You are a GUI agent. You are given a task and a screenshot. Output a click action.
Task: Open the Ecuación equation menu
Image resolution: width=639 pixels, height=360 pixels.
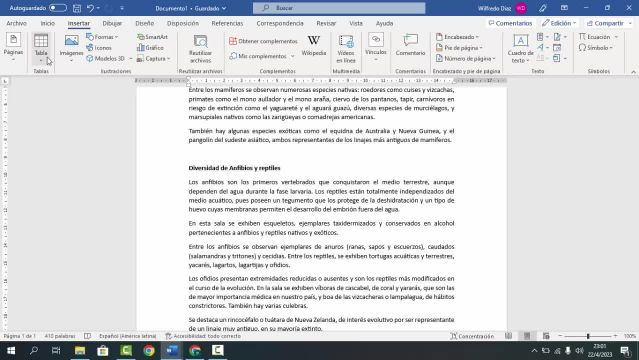click(598, 37)
